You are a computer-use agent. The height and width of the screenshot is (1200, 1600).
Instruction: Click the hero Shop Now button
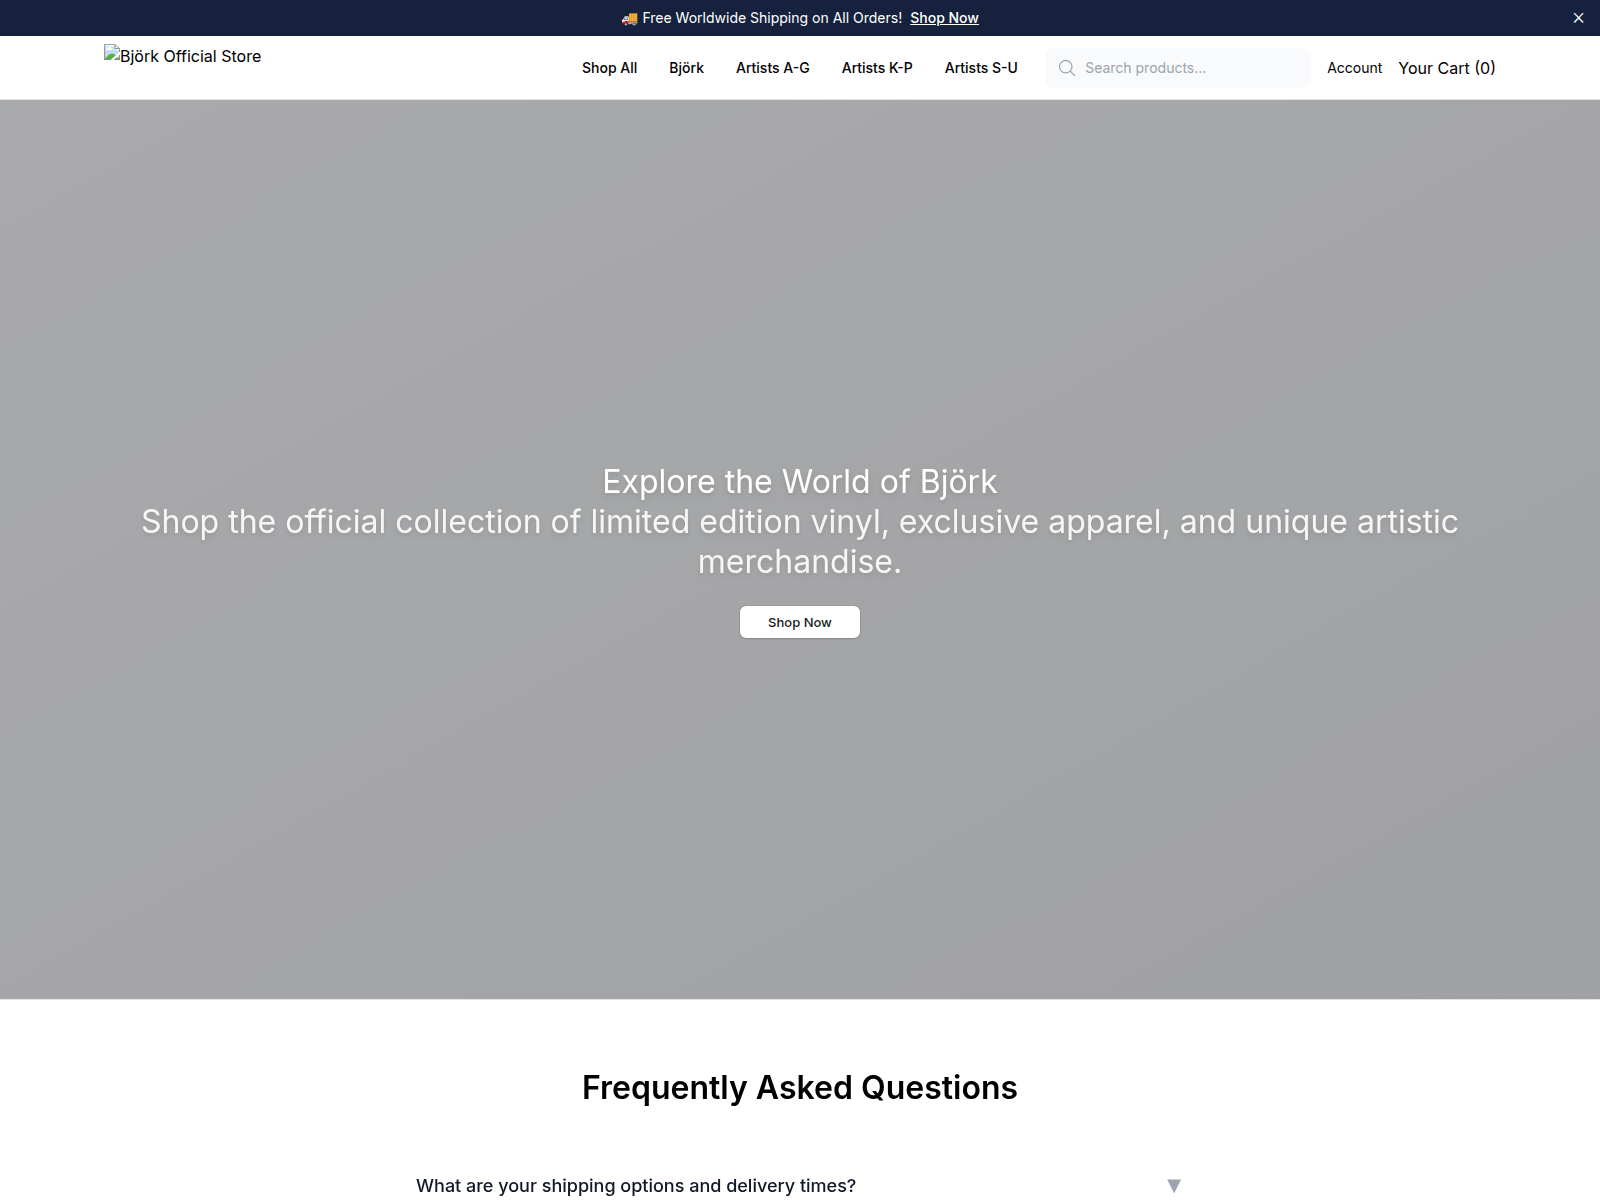pos(800,622)
